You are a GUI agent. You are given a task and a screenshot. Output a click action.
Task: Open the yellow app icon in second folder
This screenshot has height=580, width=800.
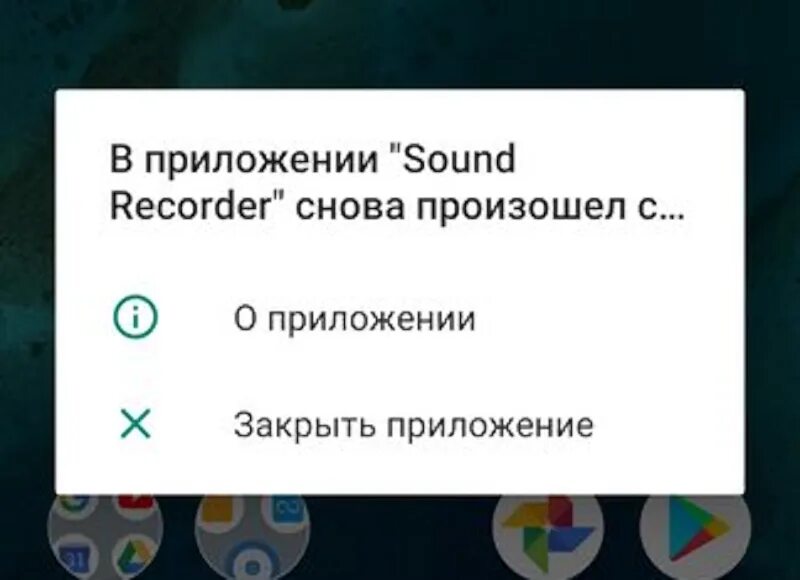click(x=220, y=510)
